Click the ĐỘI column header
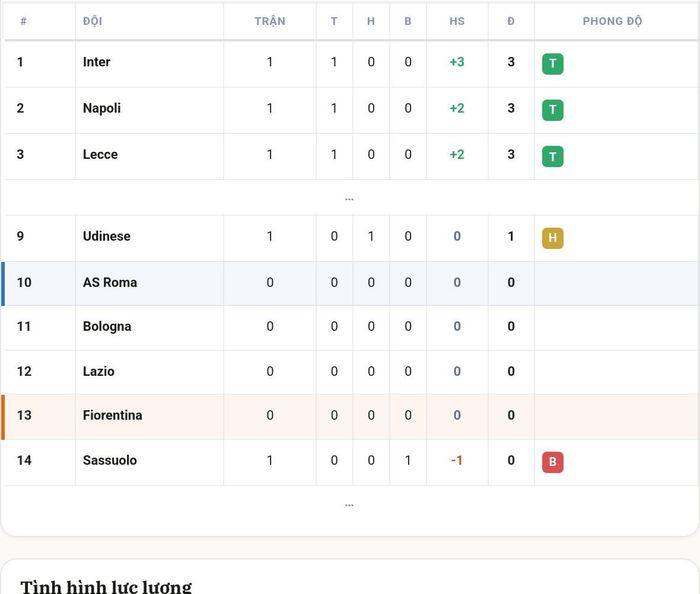Viewport: 700px width, 594px height. tap(92, 21)
